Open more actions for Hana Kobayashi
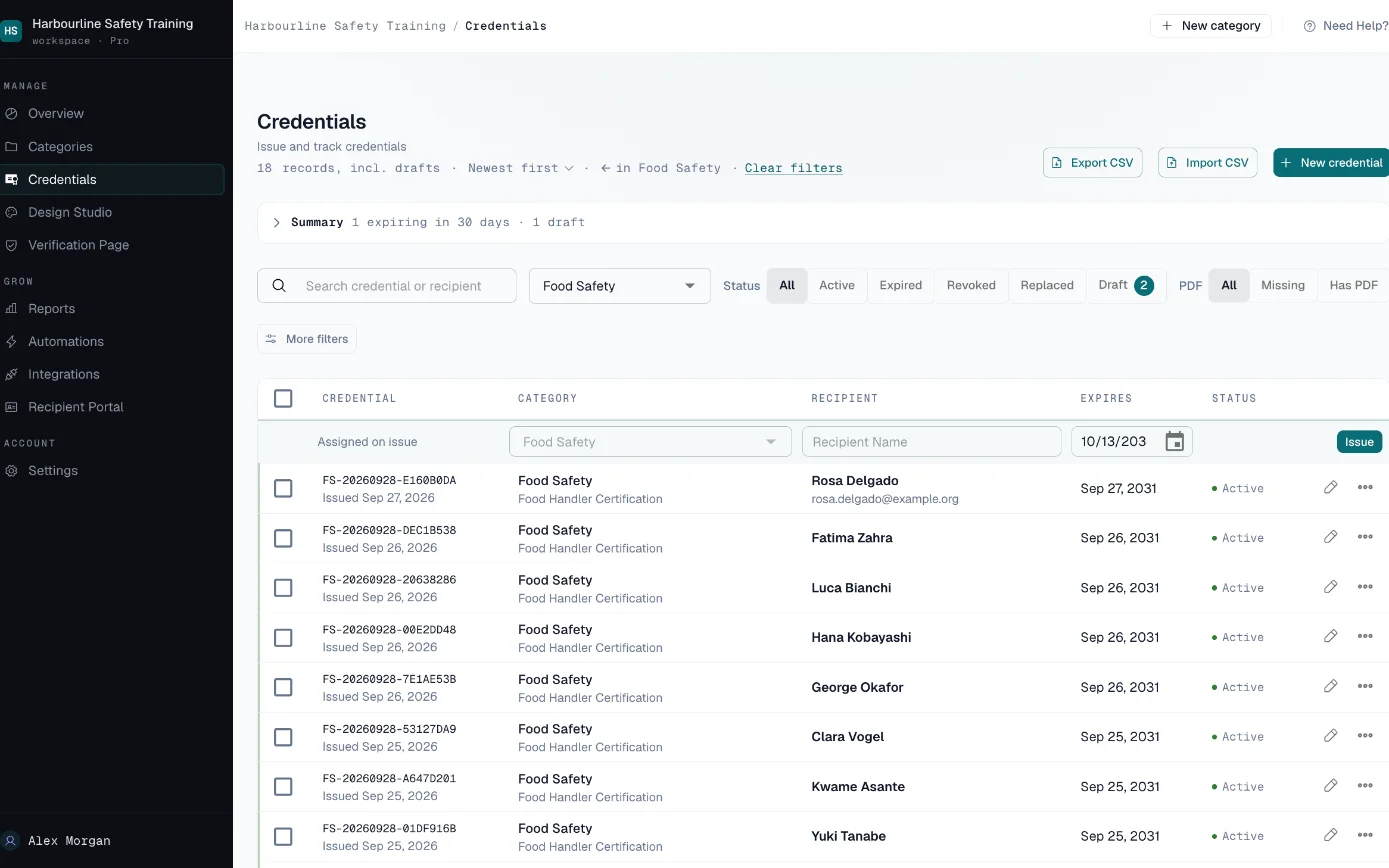The height and width of the screenshot is (868, 1389). point(1365,636)
